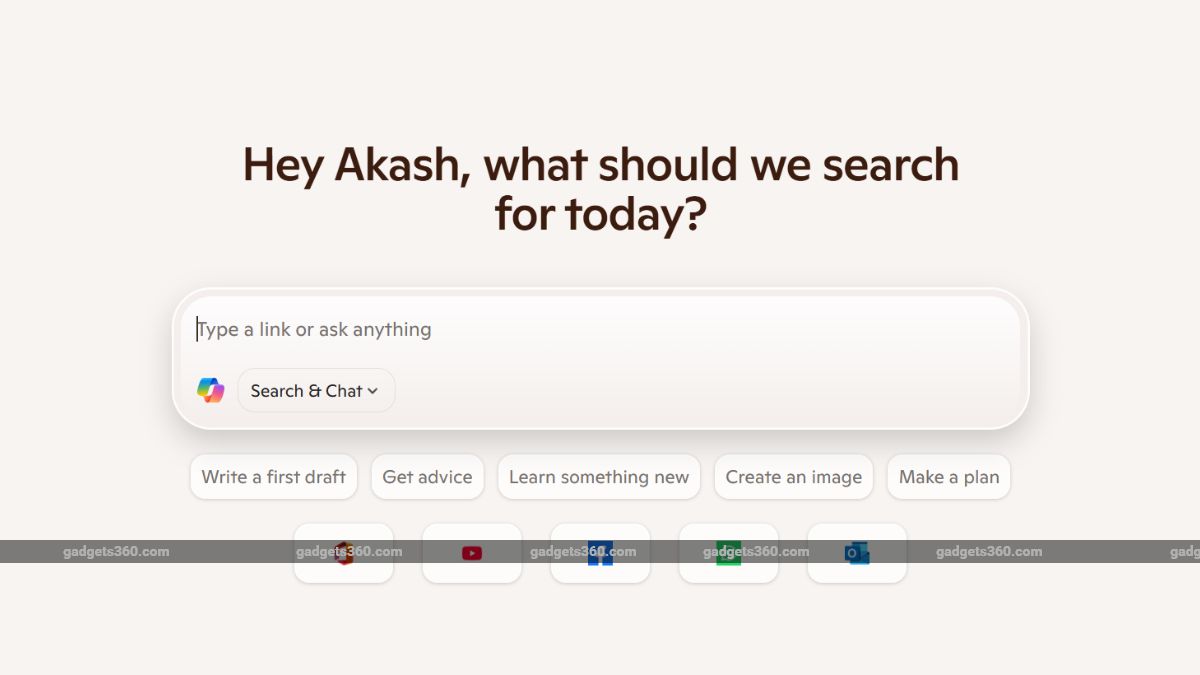
Task: Open the blue LinkedIn shortcut tile
Action: [x=600, y=553]
